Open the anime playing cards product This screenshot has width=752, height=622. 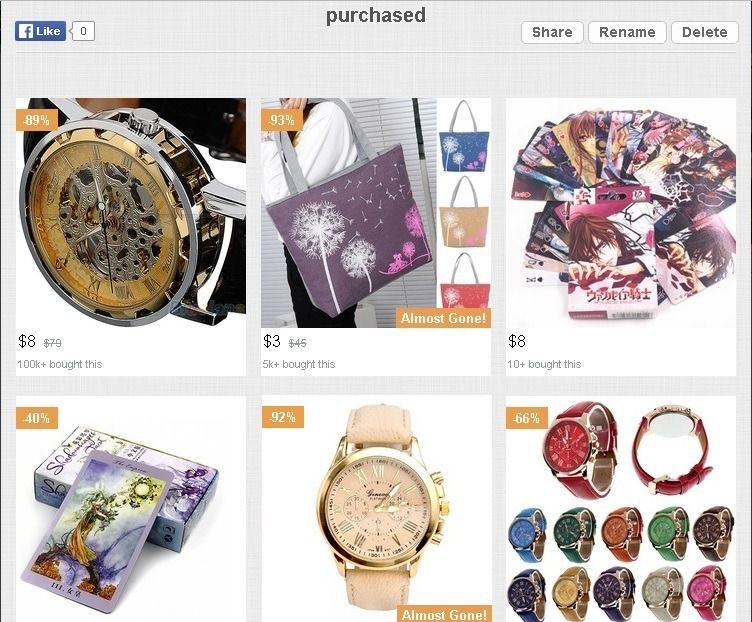(621, 213)
